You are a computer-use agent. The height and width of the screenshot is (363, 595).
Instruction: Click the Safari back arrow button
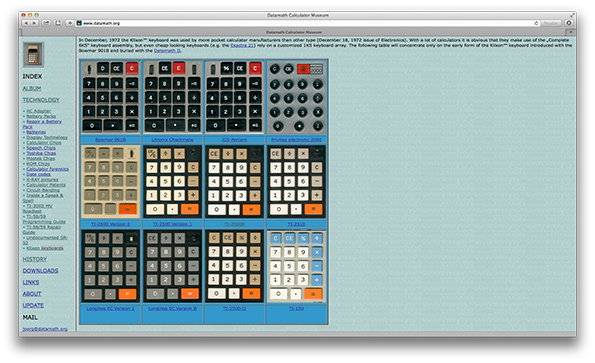(x=26, y=23)
